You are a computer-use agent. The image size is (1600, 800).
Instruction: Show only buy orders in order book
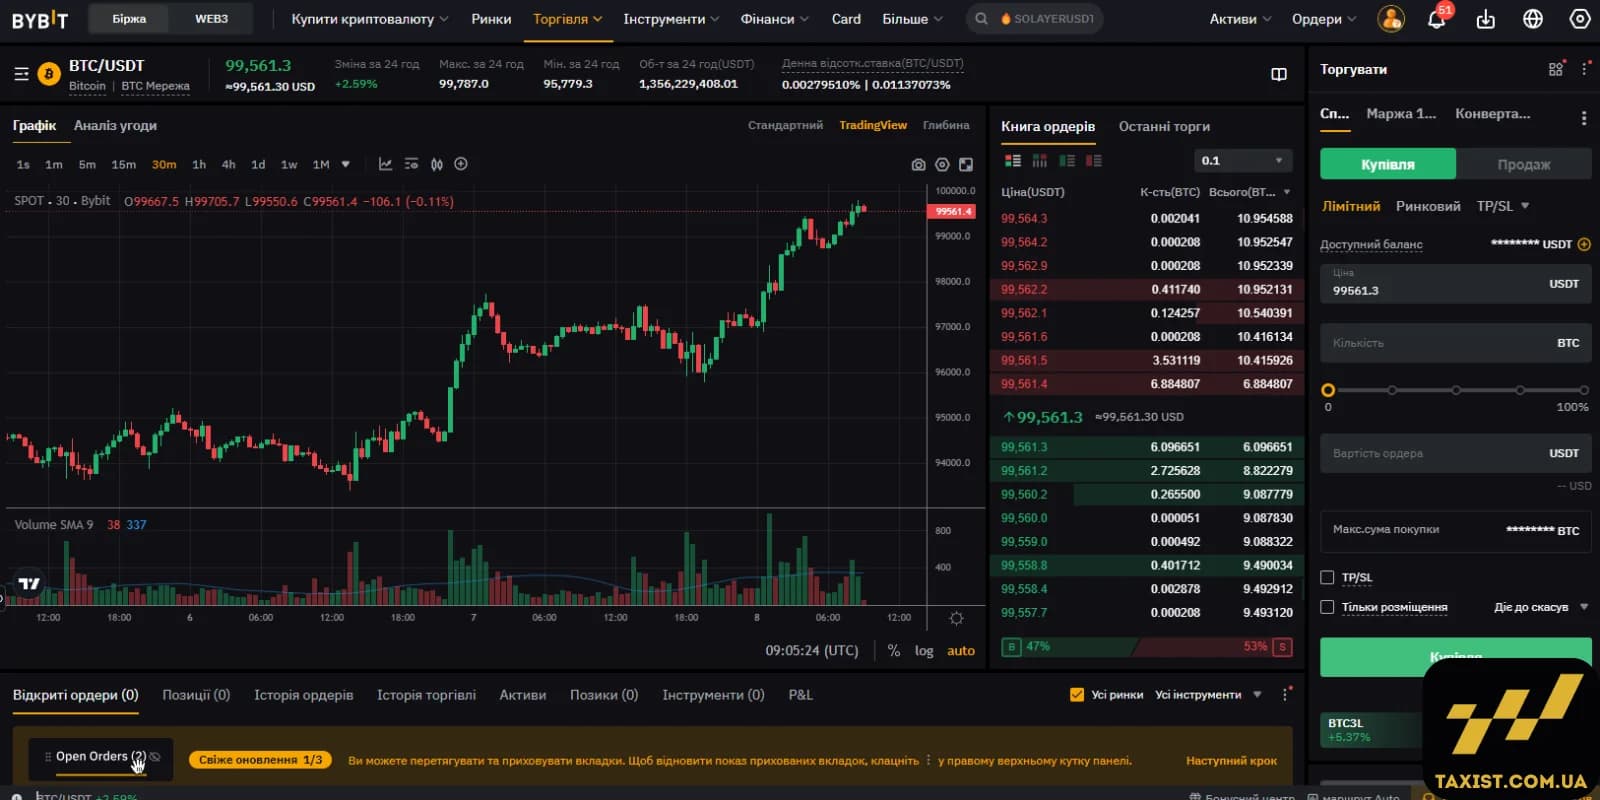[1067, 161]
